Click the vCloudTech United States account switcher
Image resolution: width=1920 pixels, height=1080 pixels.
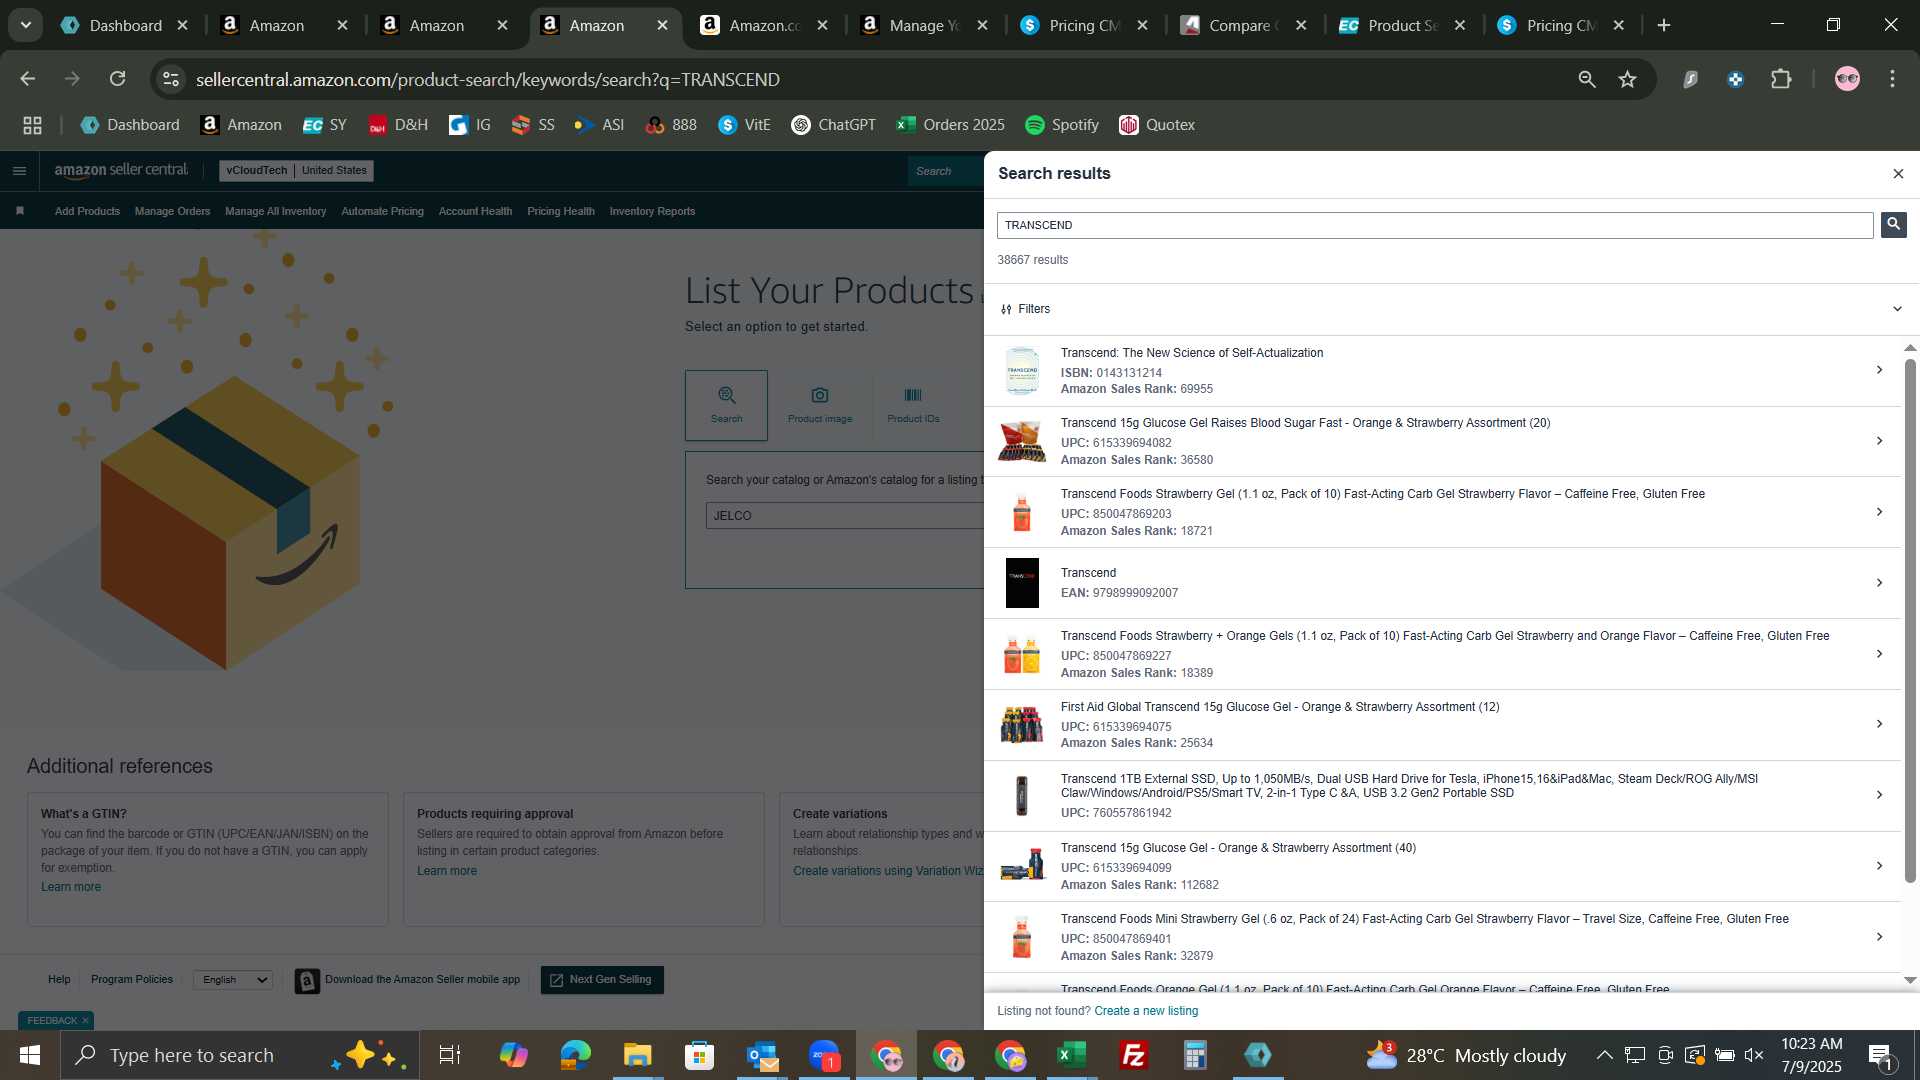coord(296,171)
